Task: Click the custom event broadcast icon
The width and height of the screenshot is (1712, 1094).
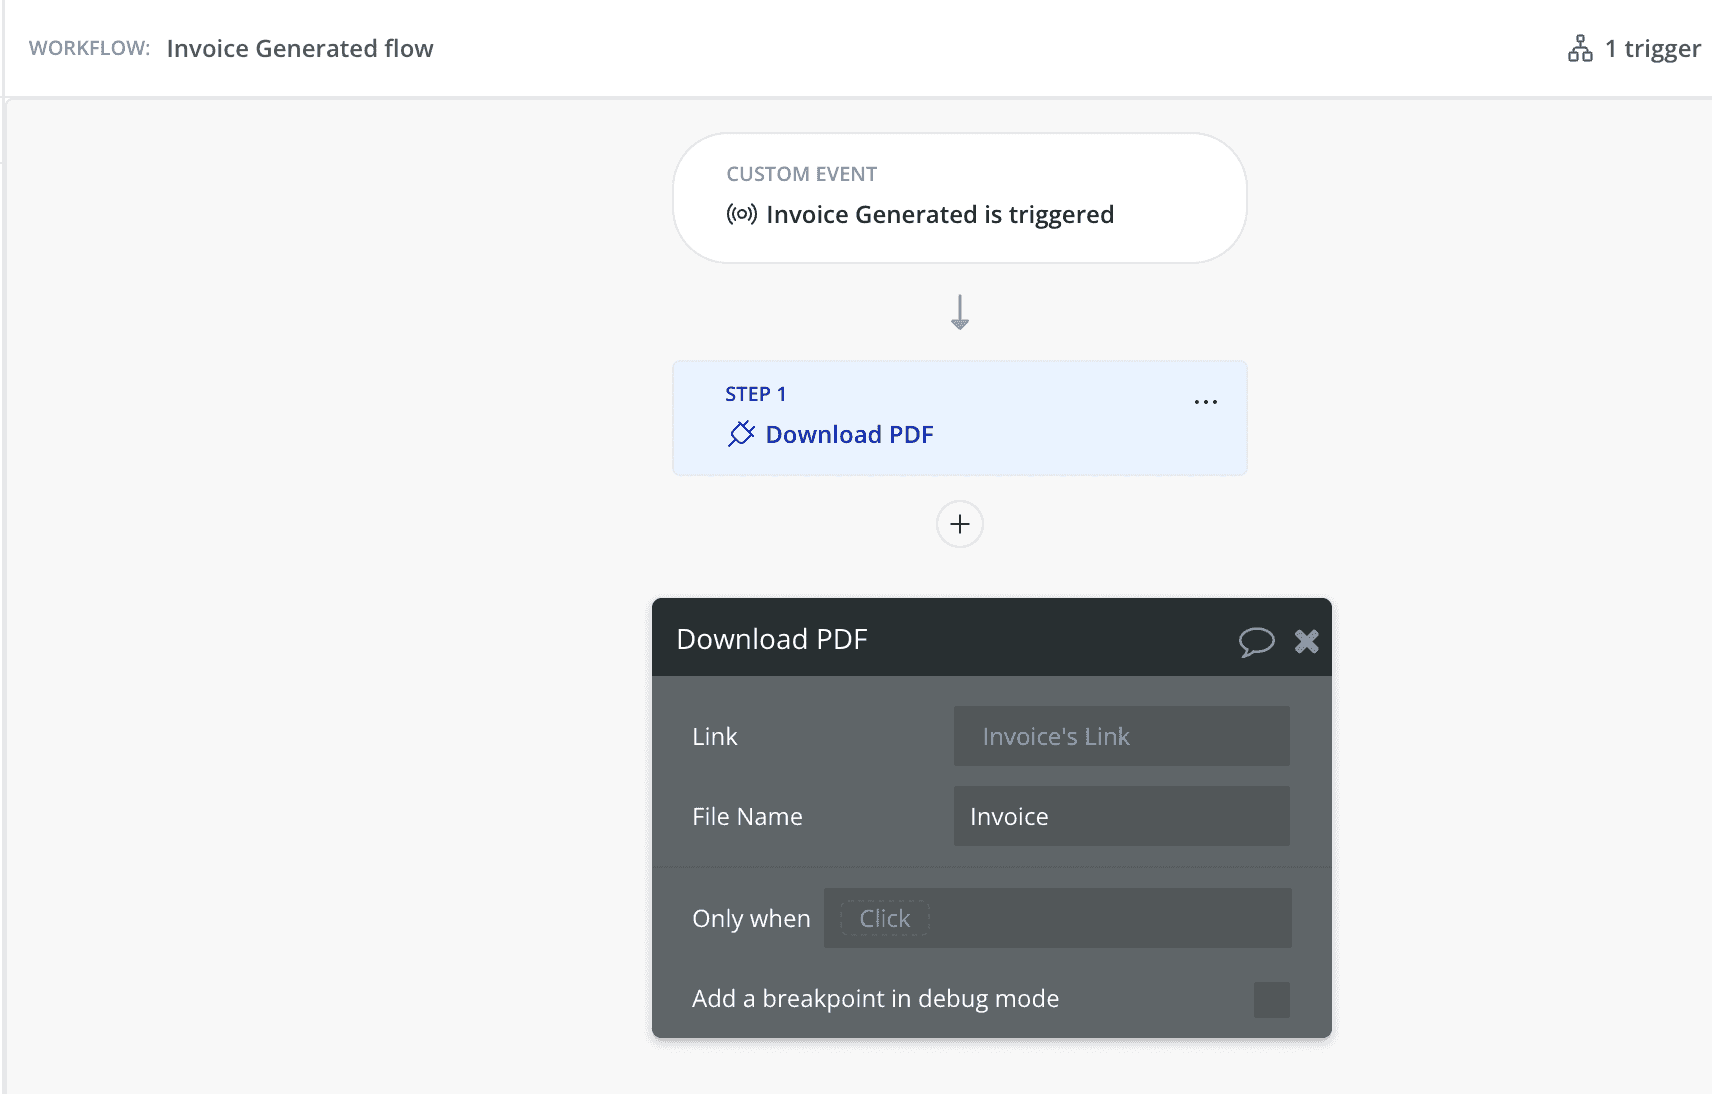Action: 741,214
